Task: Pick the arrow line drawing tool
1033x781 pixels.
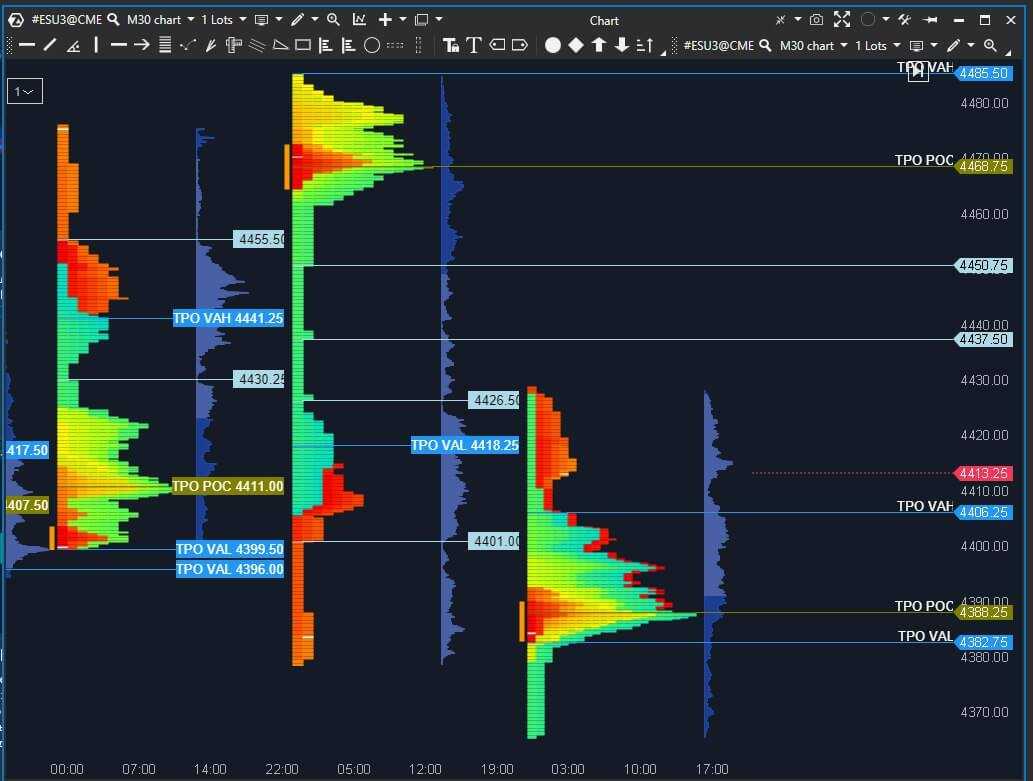Action: click(141, 45)
